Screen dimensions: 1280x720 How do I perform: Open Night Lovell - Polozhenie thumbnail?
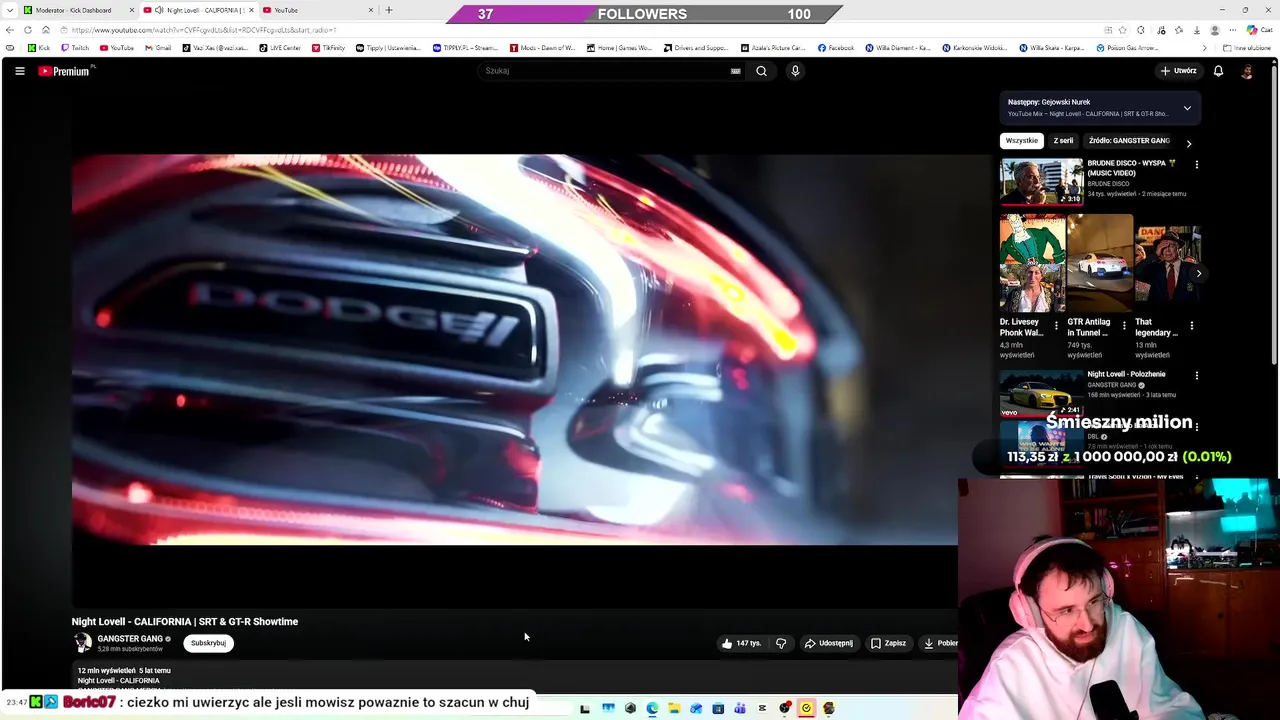pos(1041,393)
